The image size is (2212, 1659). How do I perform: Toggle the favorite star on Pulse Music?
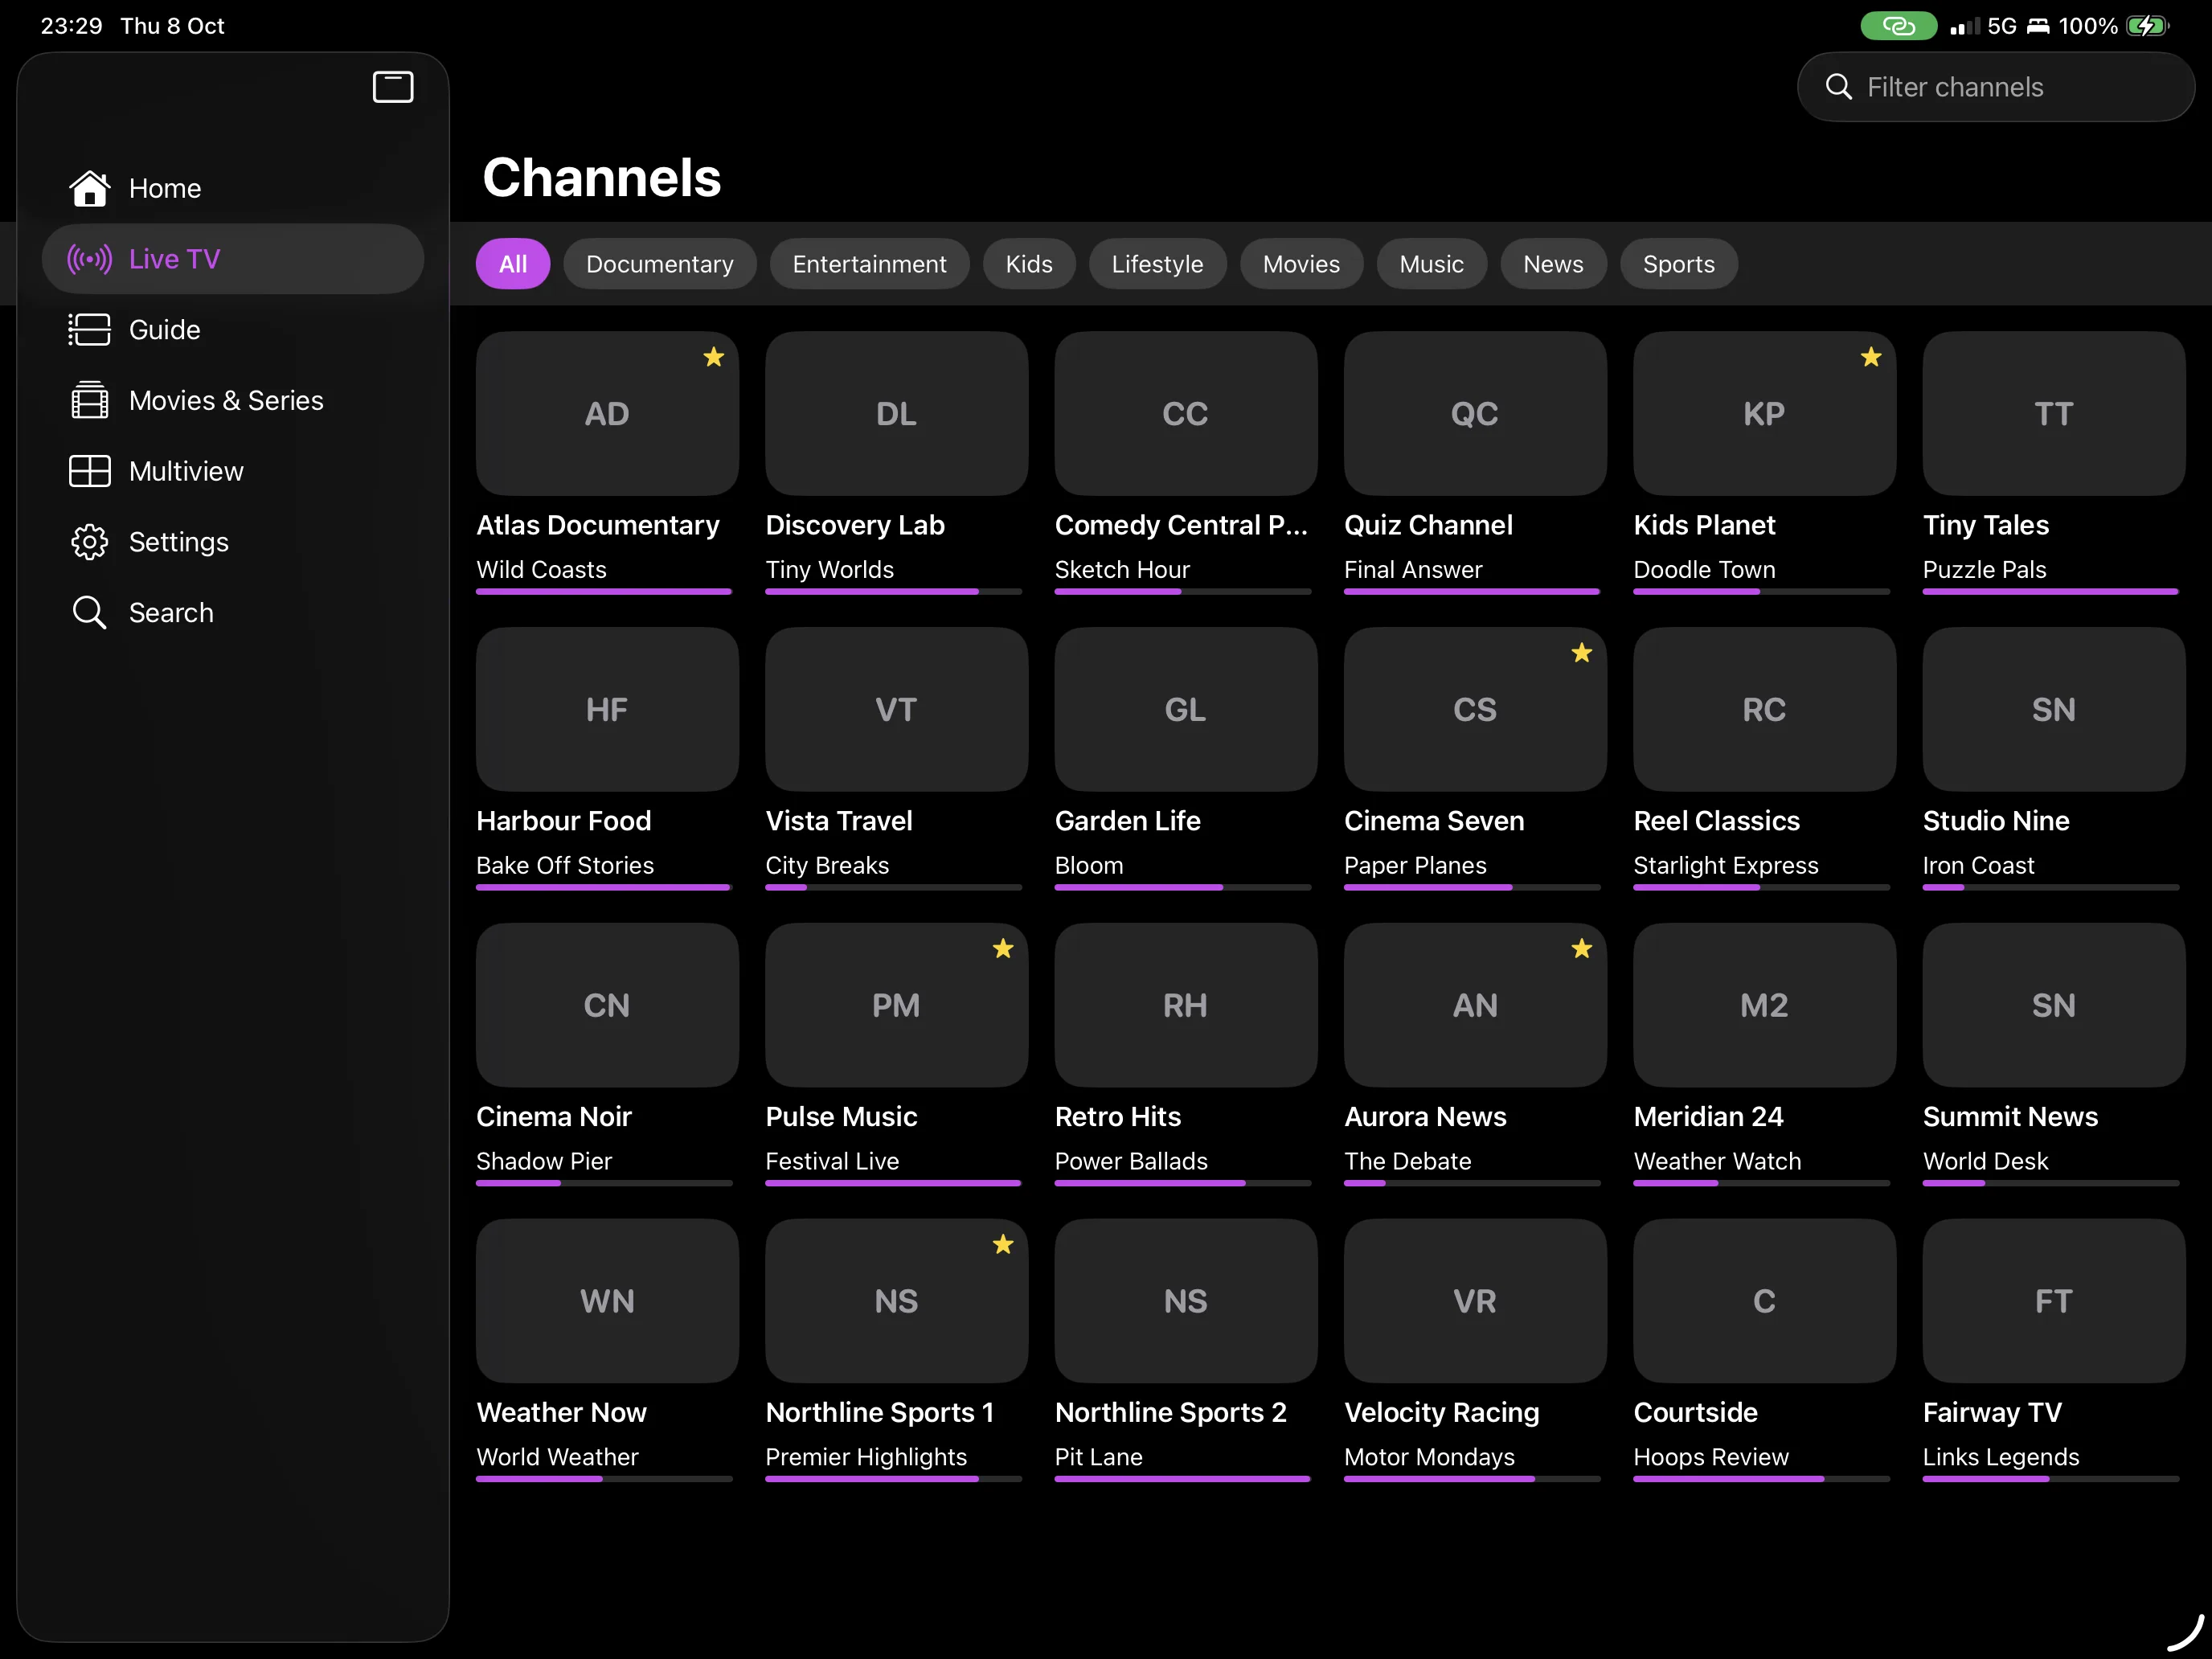pos(1003,949)
